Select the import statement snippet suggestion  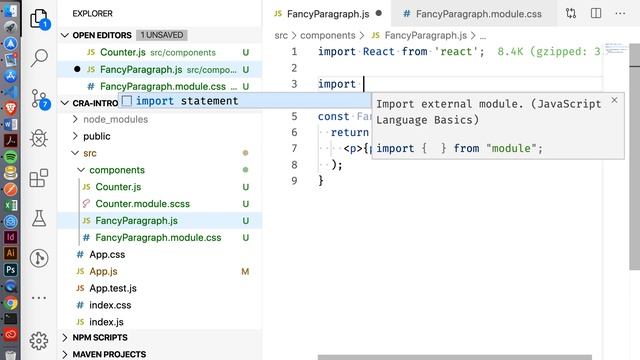click(244, 101)
